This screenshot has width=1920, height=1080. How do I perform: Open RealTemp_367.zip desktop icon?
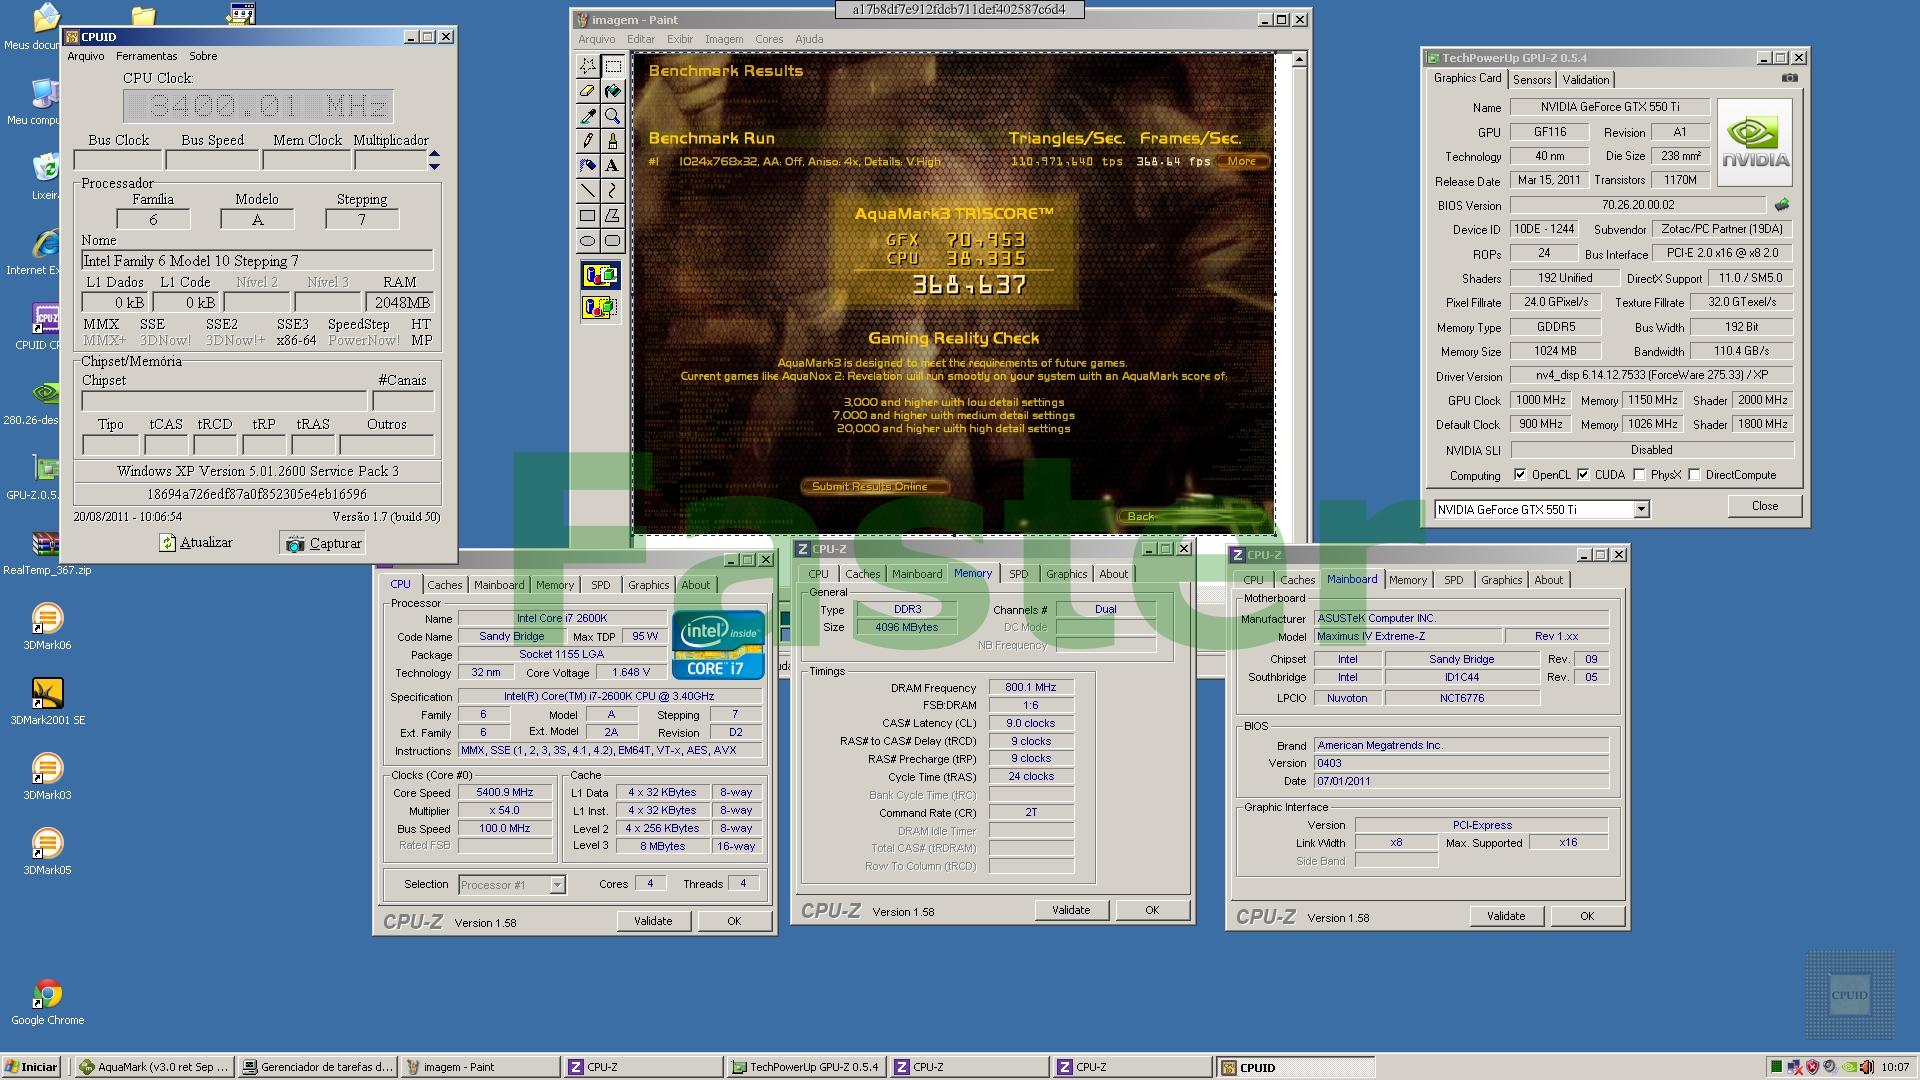pyautogui.click(x=47, y=552)
